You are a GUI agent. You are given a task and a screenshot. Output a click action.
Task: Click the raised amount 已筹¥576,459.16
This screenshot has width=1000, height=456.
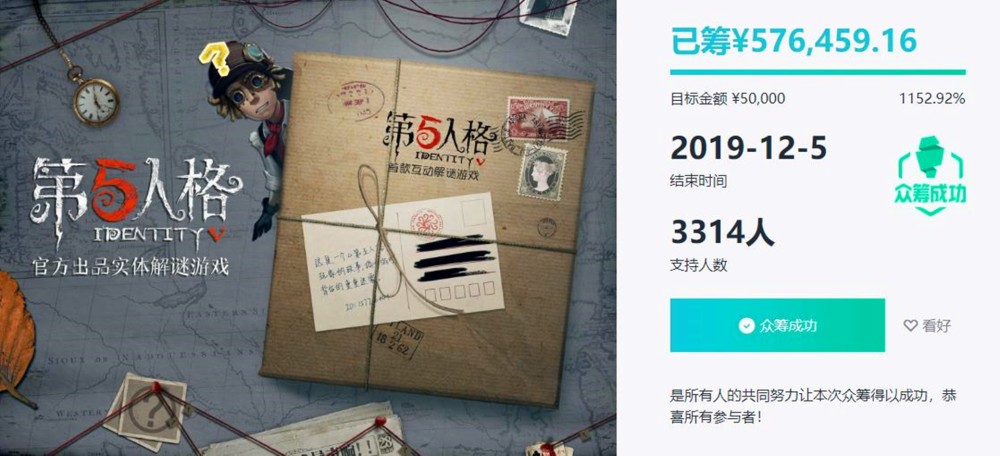(x=794, y=40)
